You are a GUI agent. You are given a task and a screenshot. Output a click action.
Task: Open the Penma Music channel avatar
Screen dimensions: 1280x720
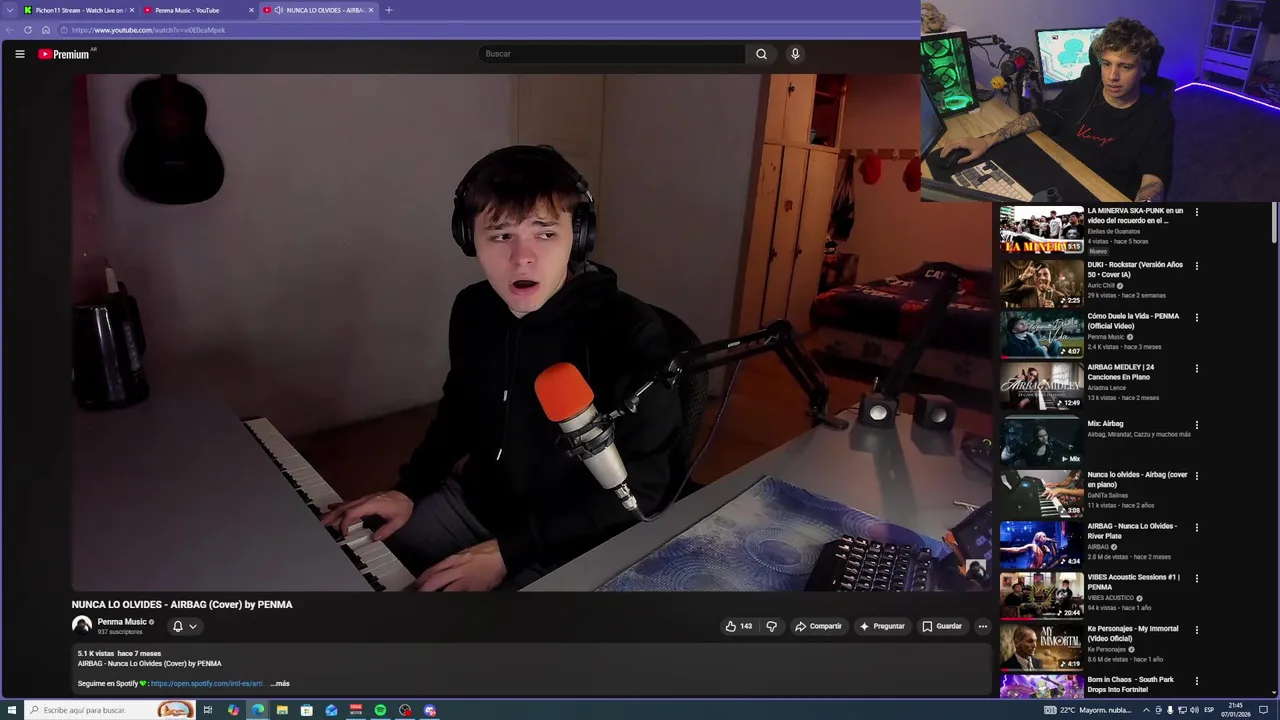click(82, 626)
